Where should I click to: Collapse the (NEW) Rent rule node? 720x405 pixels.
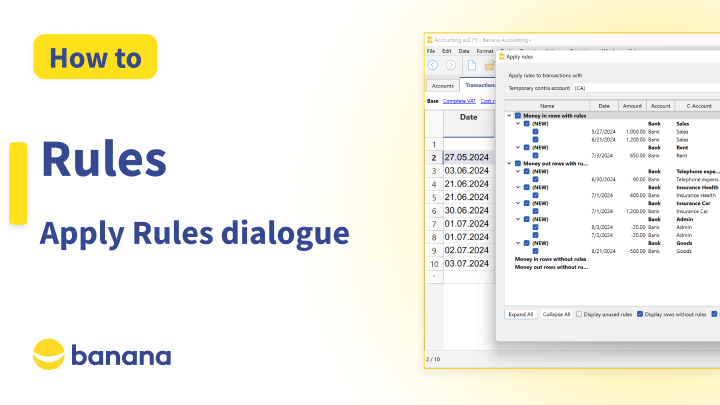click(518, 147)
